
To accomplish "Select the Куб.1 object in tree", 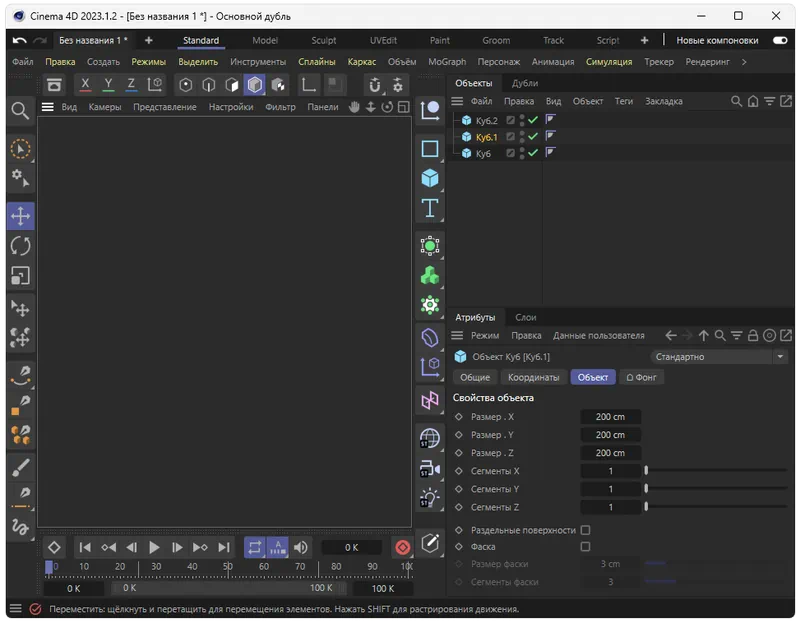I will pos(486,137).
